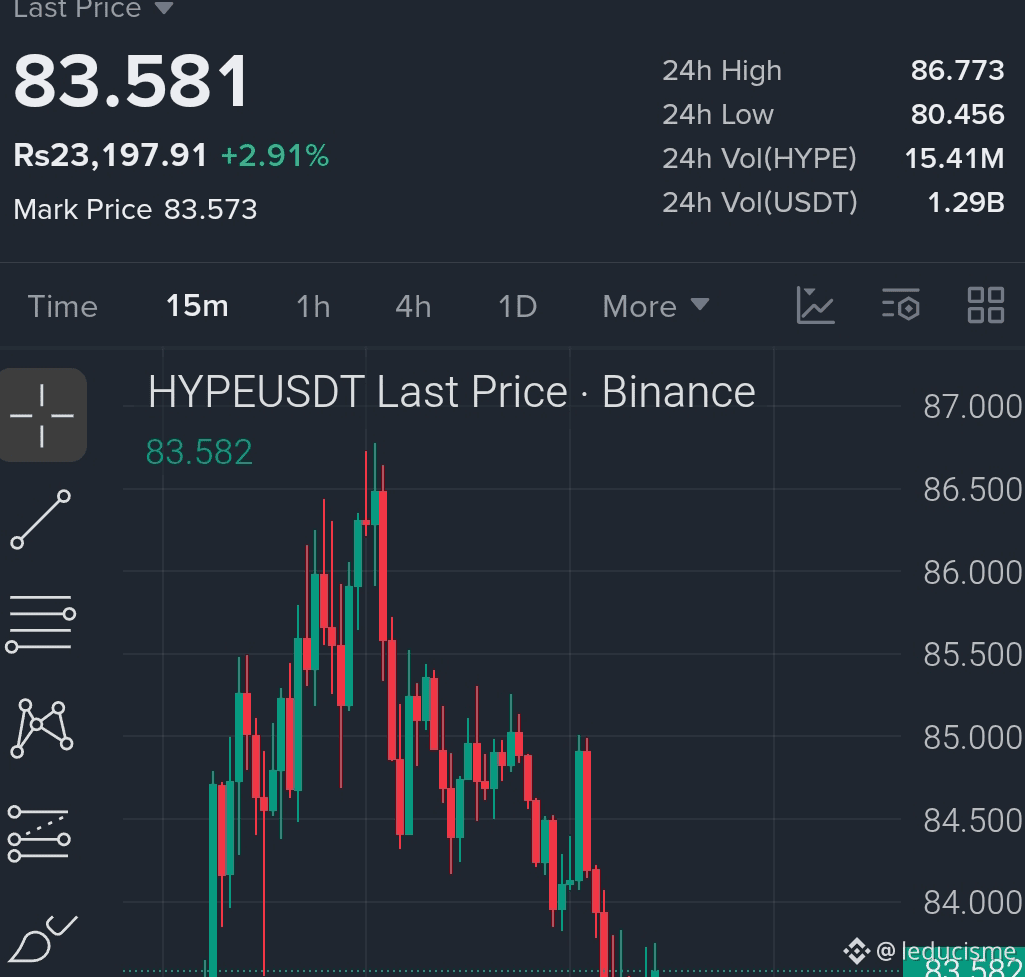The width and height of the screenshot is (1025, 977).
Task: Click the 84.000 price axis label
Action: point(973,903)
